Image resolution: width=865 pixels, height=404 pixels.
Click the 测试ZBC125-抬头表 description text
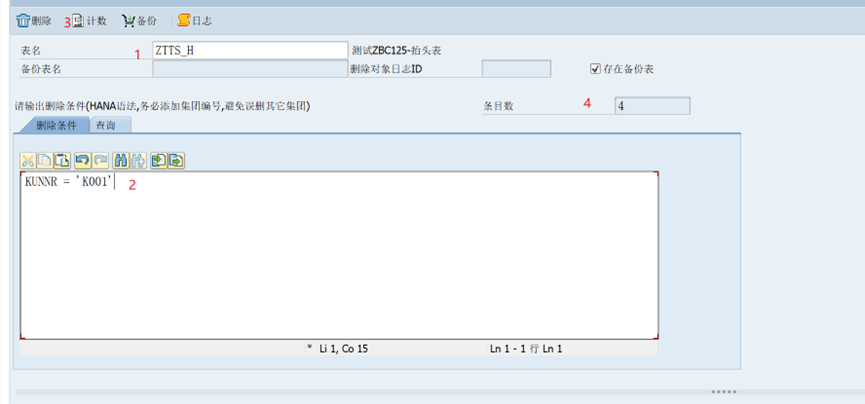397,51
